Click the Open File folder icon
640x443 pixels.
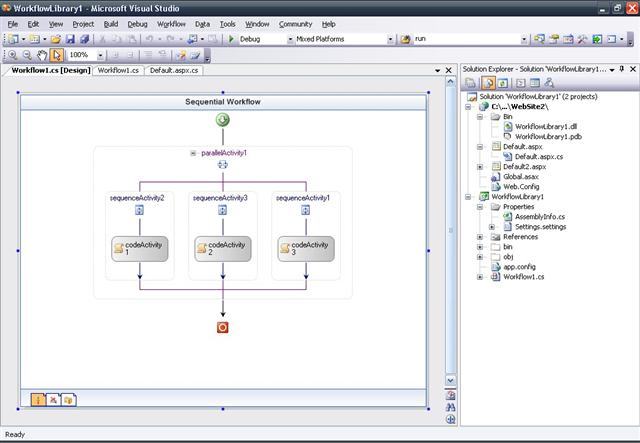[56, 39]
